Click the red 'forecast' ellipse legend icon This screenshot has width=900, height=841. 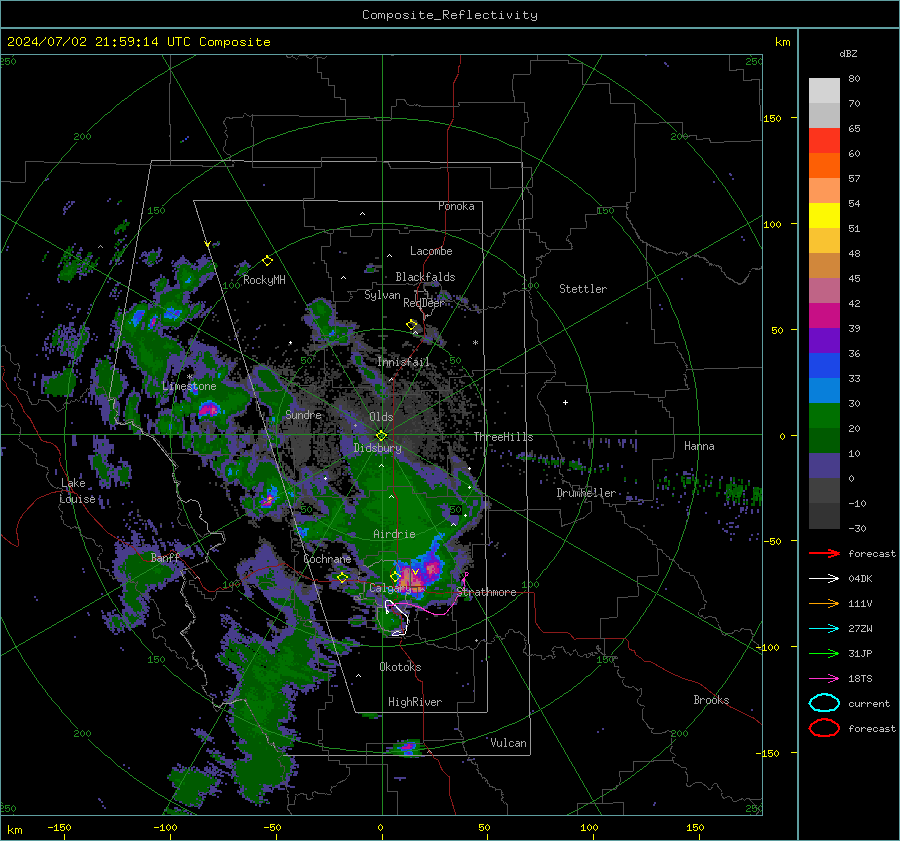click(x=824, y=728)
